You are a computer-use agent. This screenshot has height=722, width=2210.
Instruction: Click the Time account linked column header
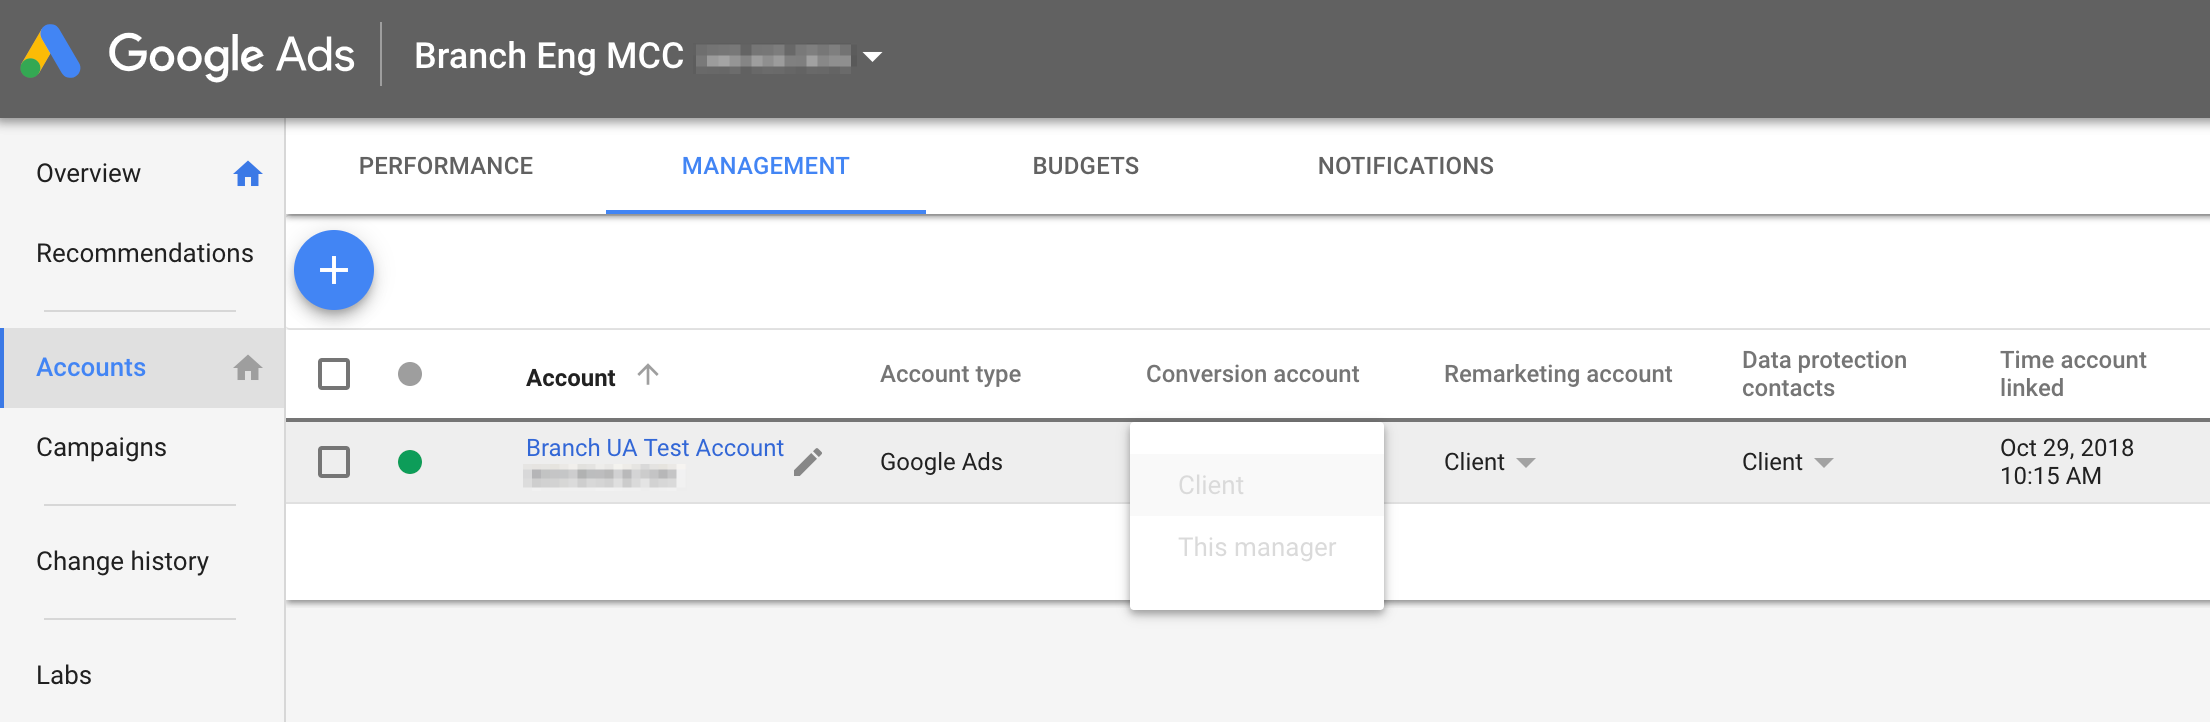[2073, 374]
